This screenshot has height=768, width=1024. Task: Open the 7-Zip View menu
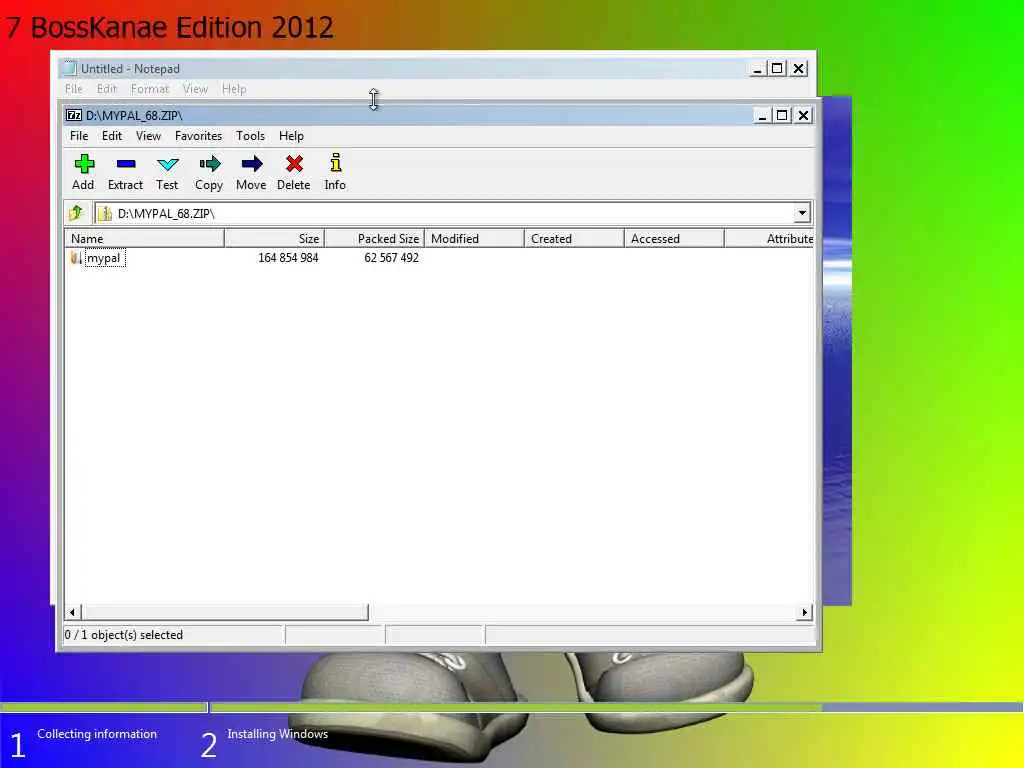point(148,136)
